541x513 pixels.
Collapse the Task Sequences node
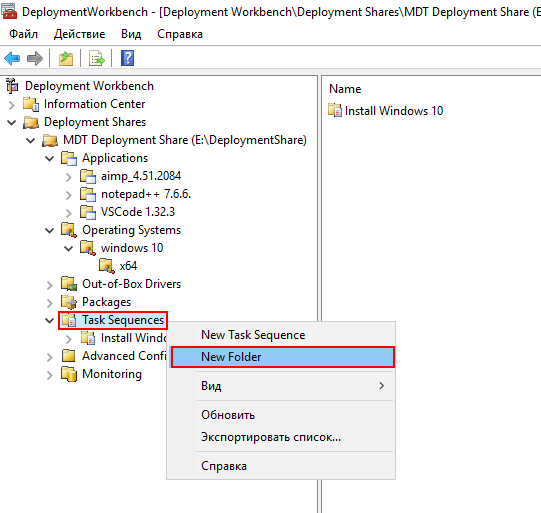tap(50, 320)
